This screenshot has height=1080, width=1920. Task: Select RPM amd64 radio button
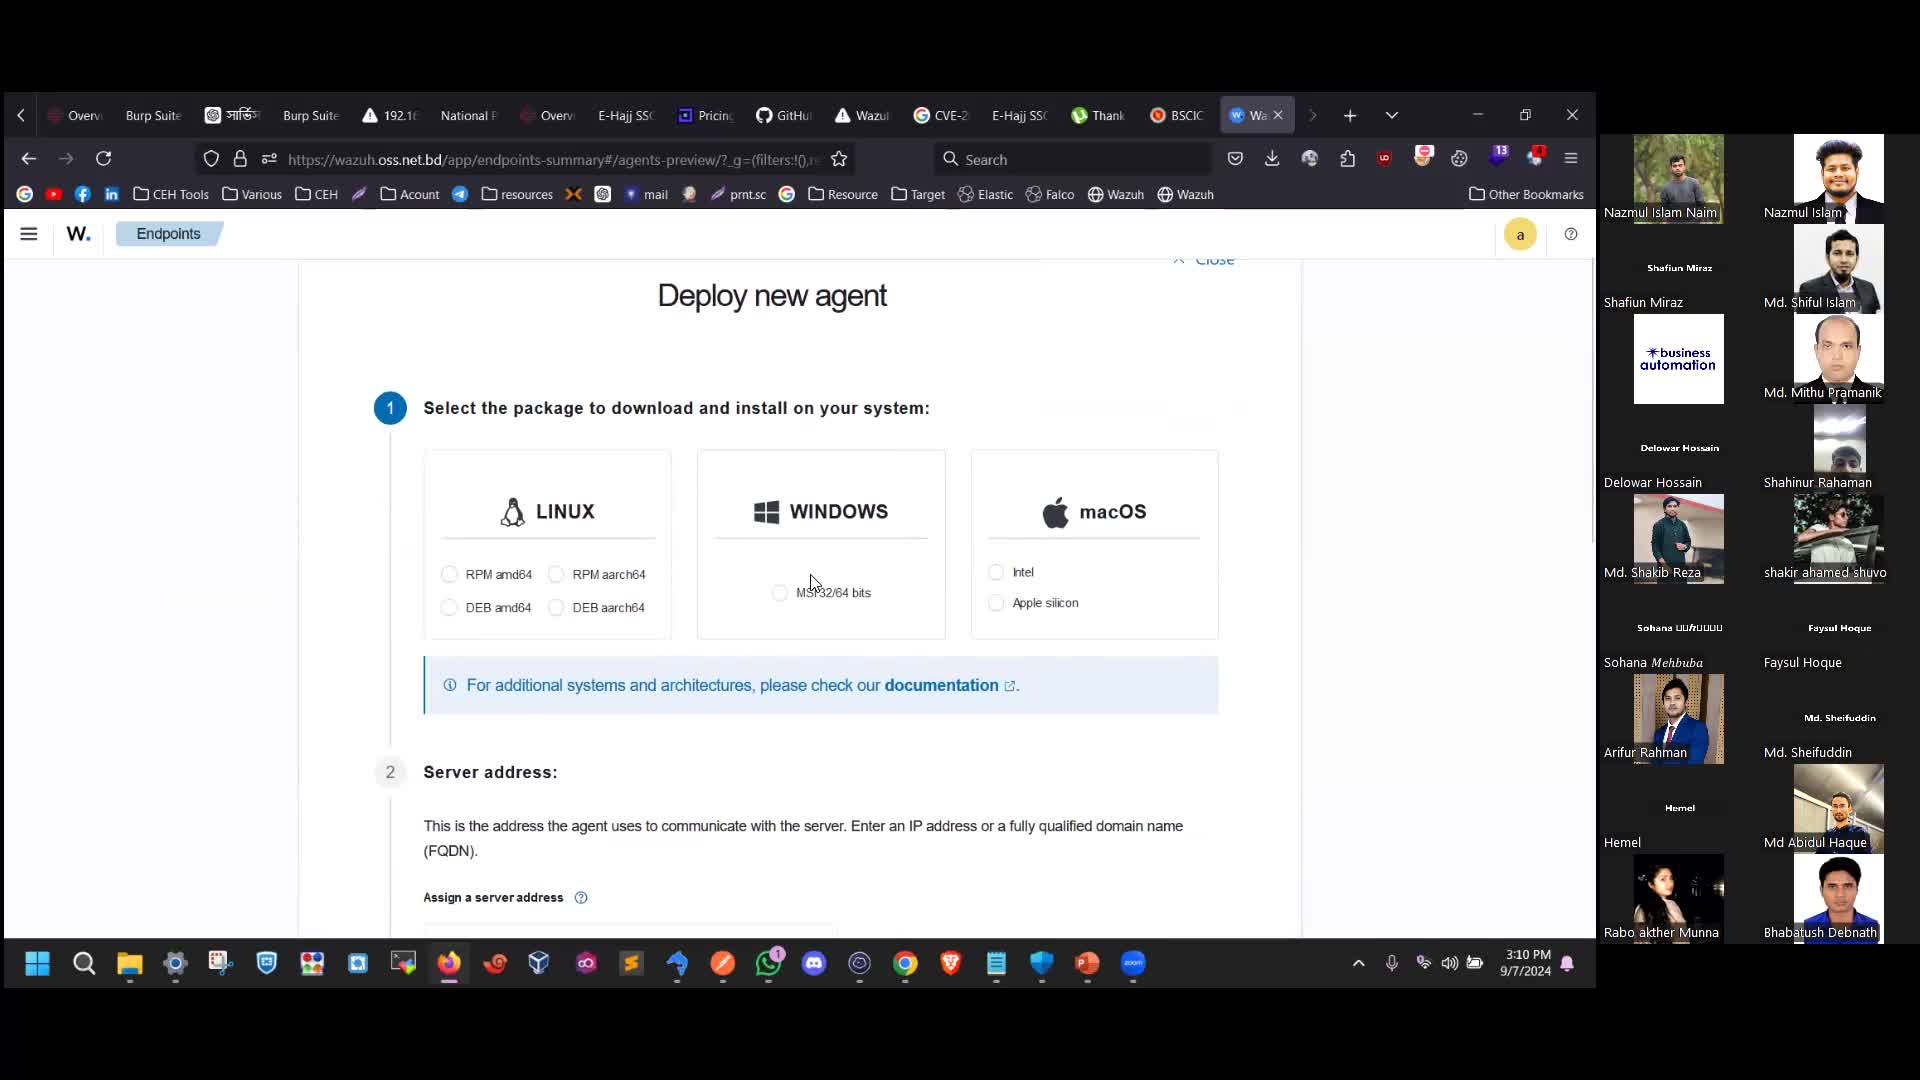pos(448,574)
